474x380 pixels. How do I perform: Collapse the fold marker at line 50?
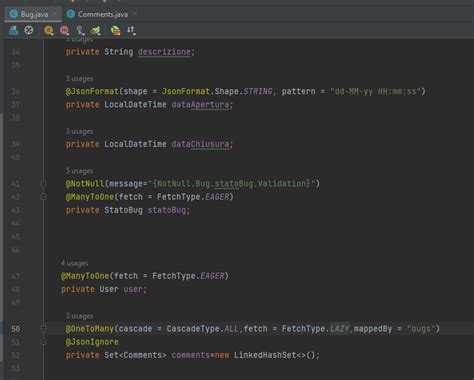tap(43, 329)
